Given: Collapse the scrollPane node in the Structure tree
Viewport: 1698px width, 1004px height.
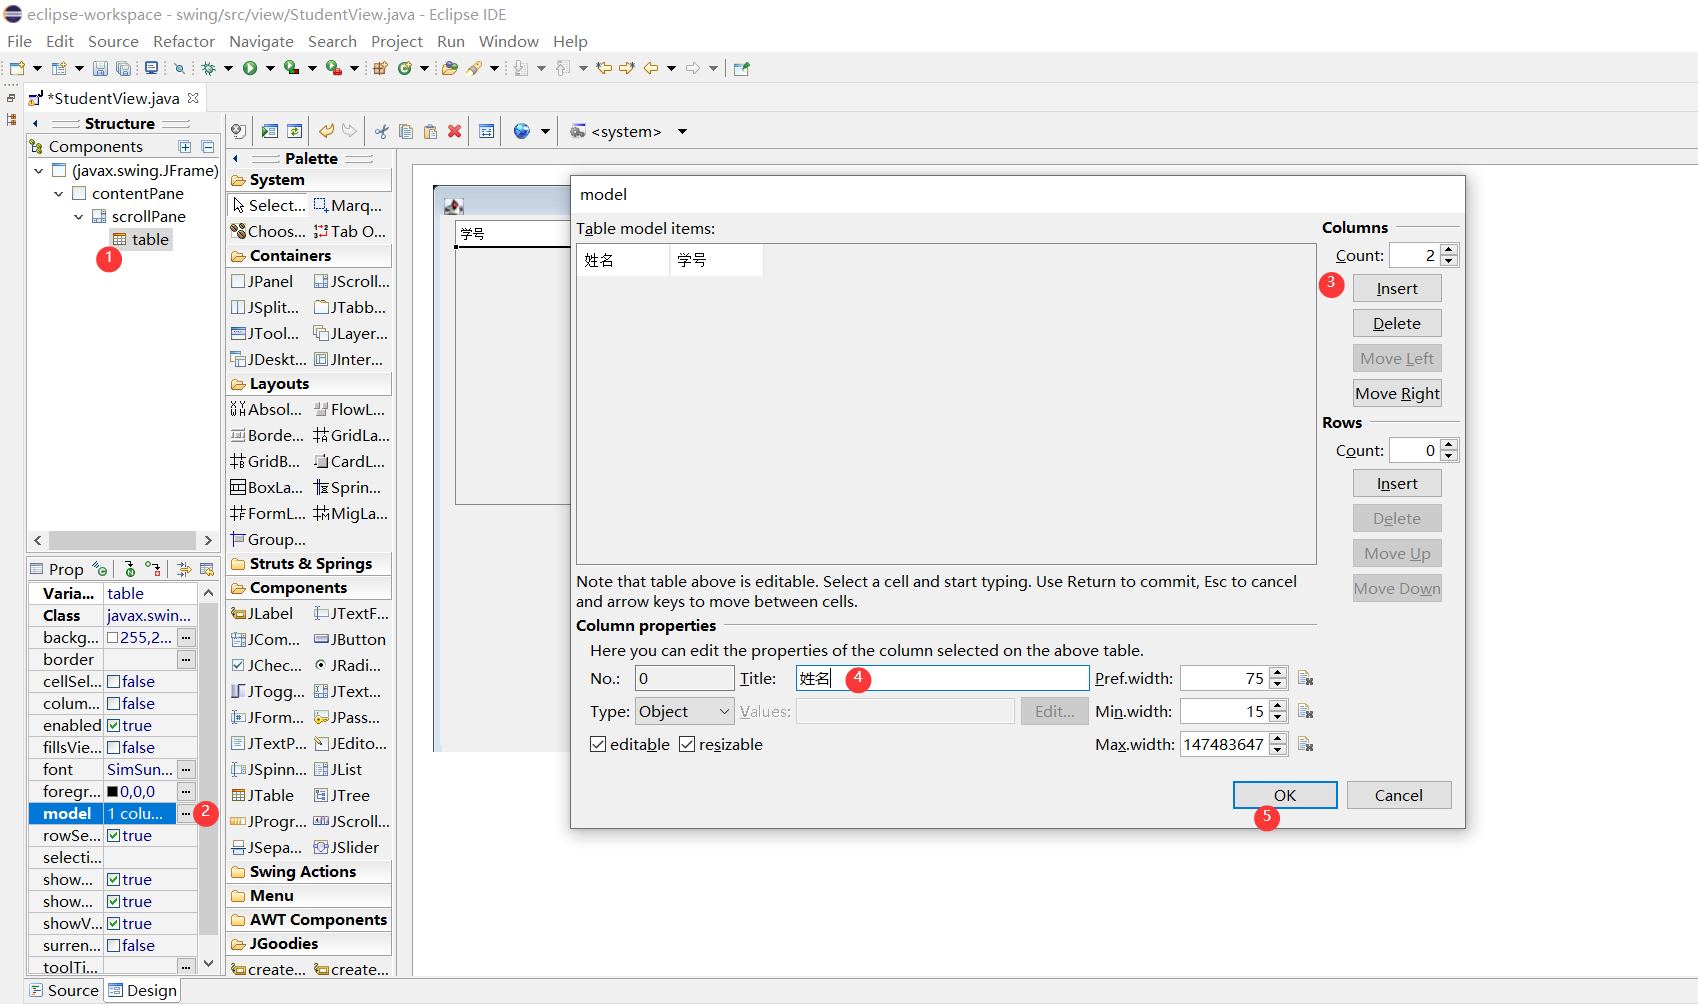Looking at the screenshot, I should tap(78, 216).
